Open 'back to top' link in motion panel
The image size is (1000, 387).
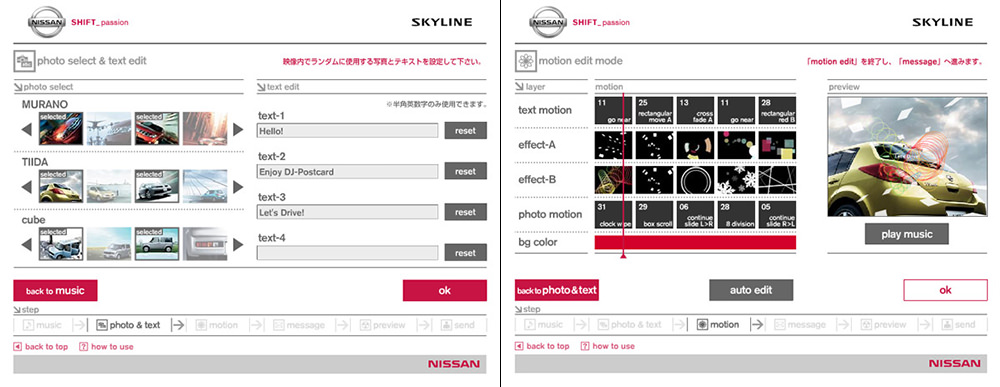coord(542,347)
